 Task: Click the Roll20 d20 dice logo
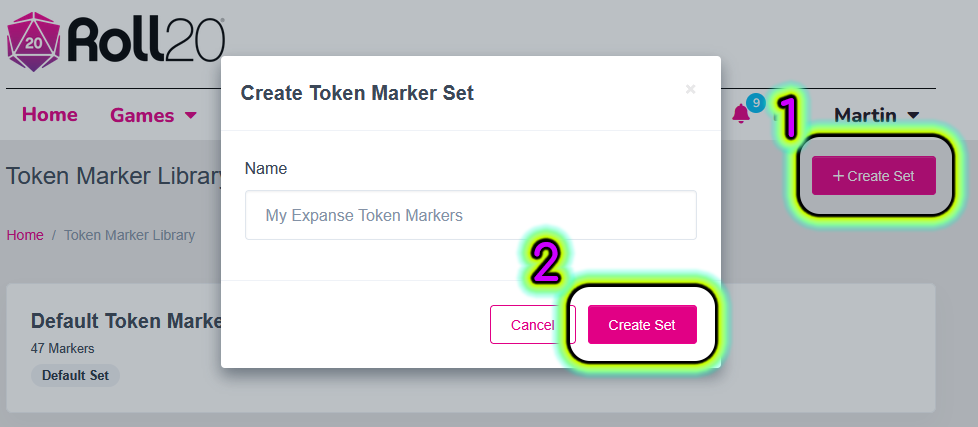[33, 42]
